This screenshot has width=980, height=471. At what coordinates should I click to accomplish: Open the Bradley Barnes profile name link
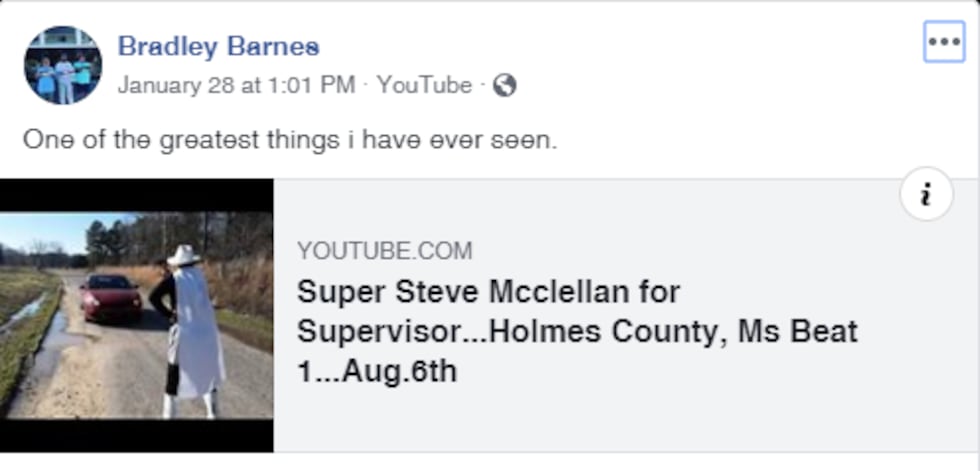pos(218,46)
